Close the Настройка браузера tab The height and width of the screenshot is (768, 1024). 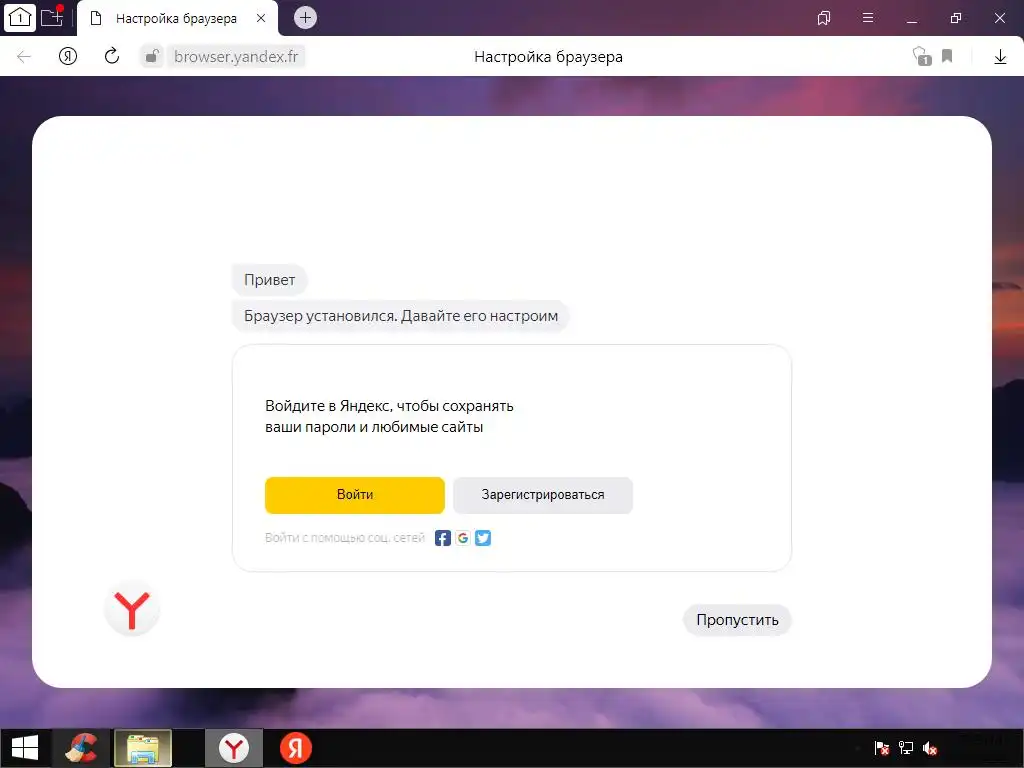pyautogui.click(x=261, y=18)
